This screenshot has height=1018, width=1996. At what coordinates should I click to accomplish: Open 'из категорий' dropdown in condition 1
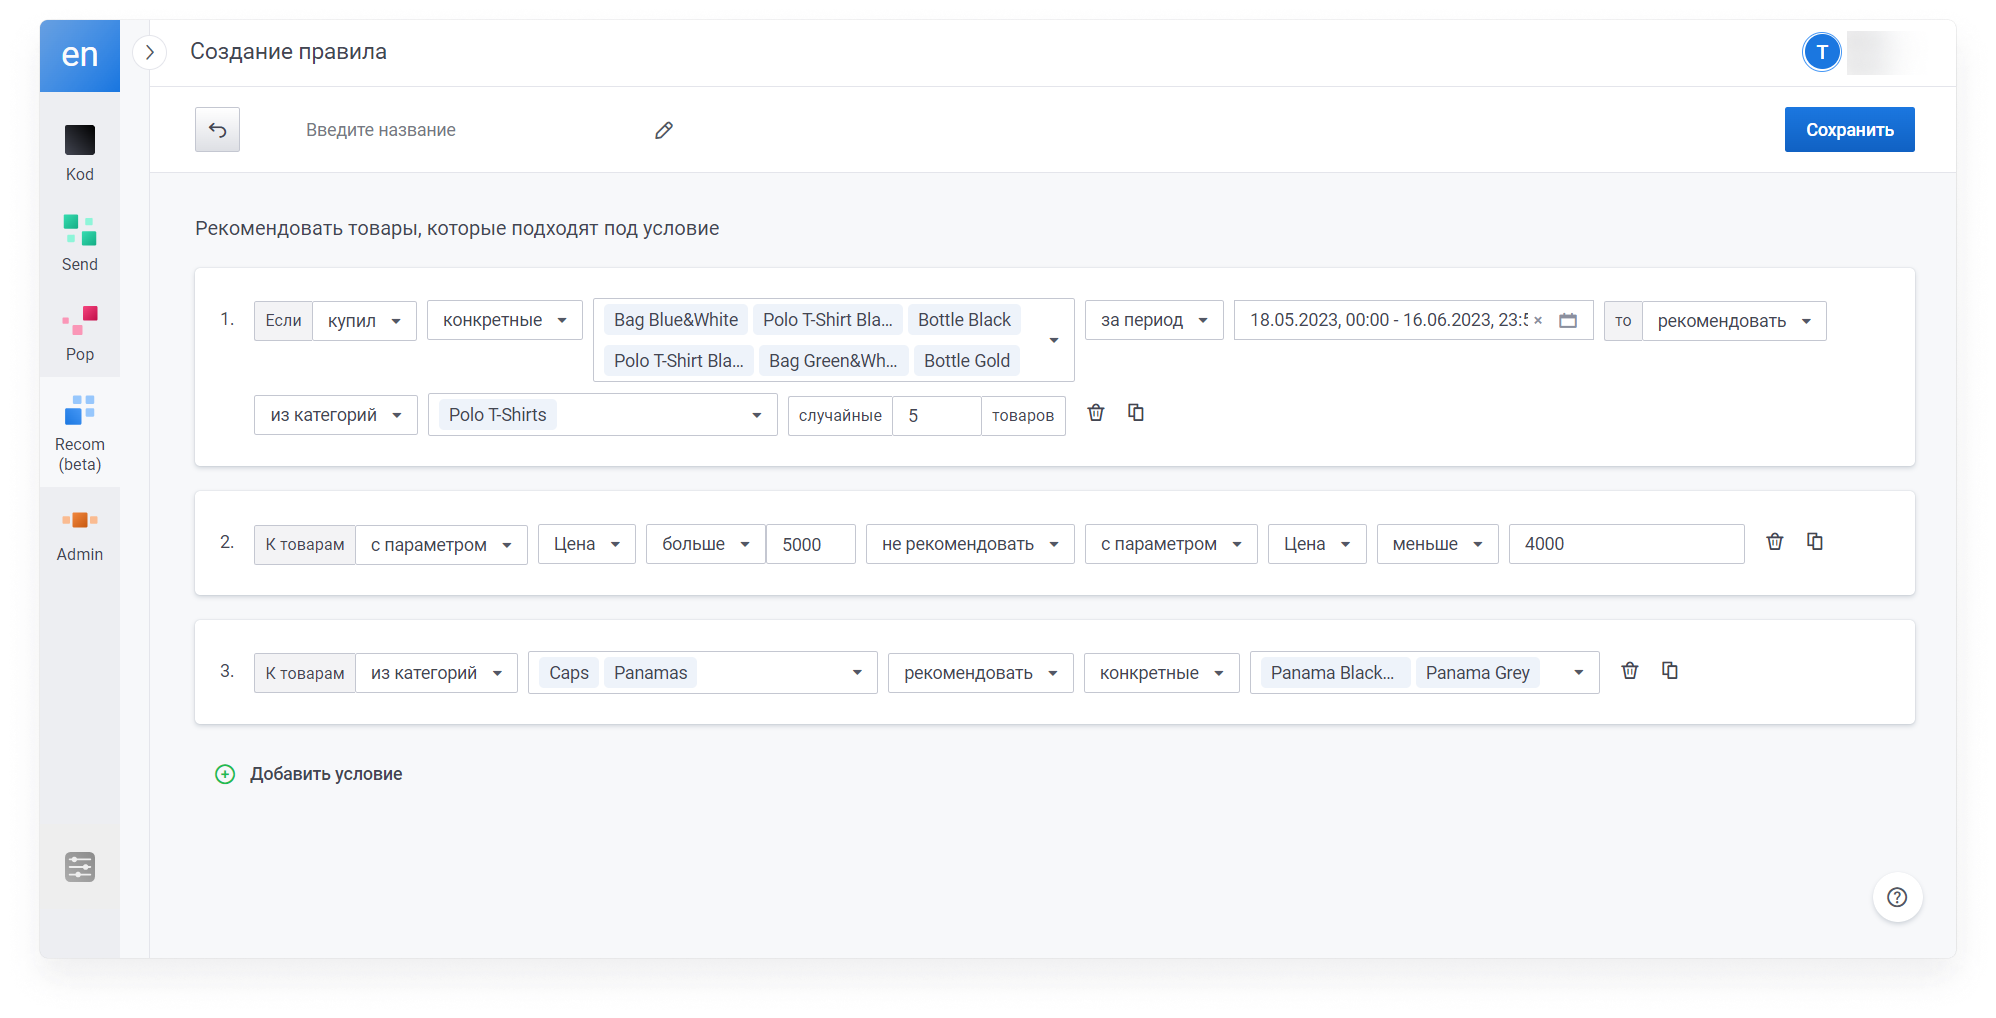point(335,415)
